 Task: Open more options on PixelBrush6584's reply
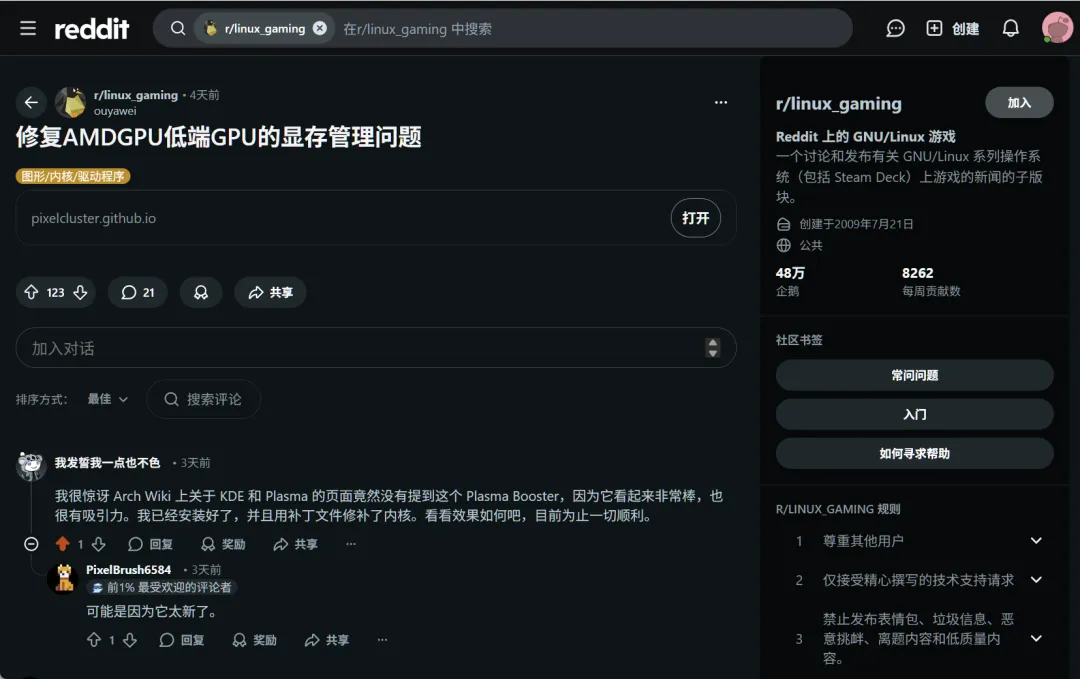tap(382, 640)
